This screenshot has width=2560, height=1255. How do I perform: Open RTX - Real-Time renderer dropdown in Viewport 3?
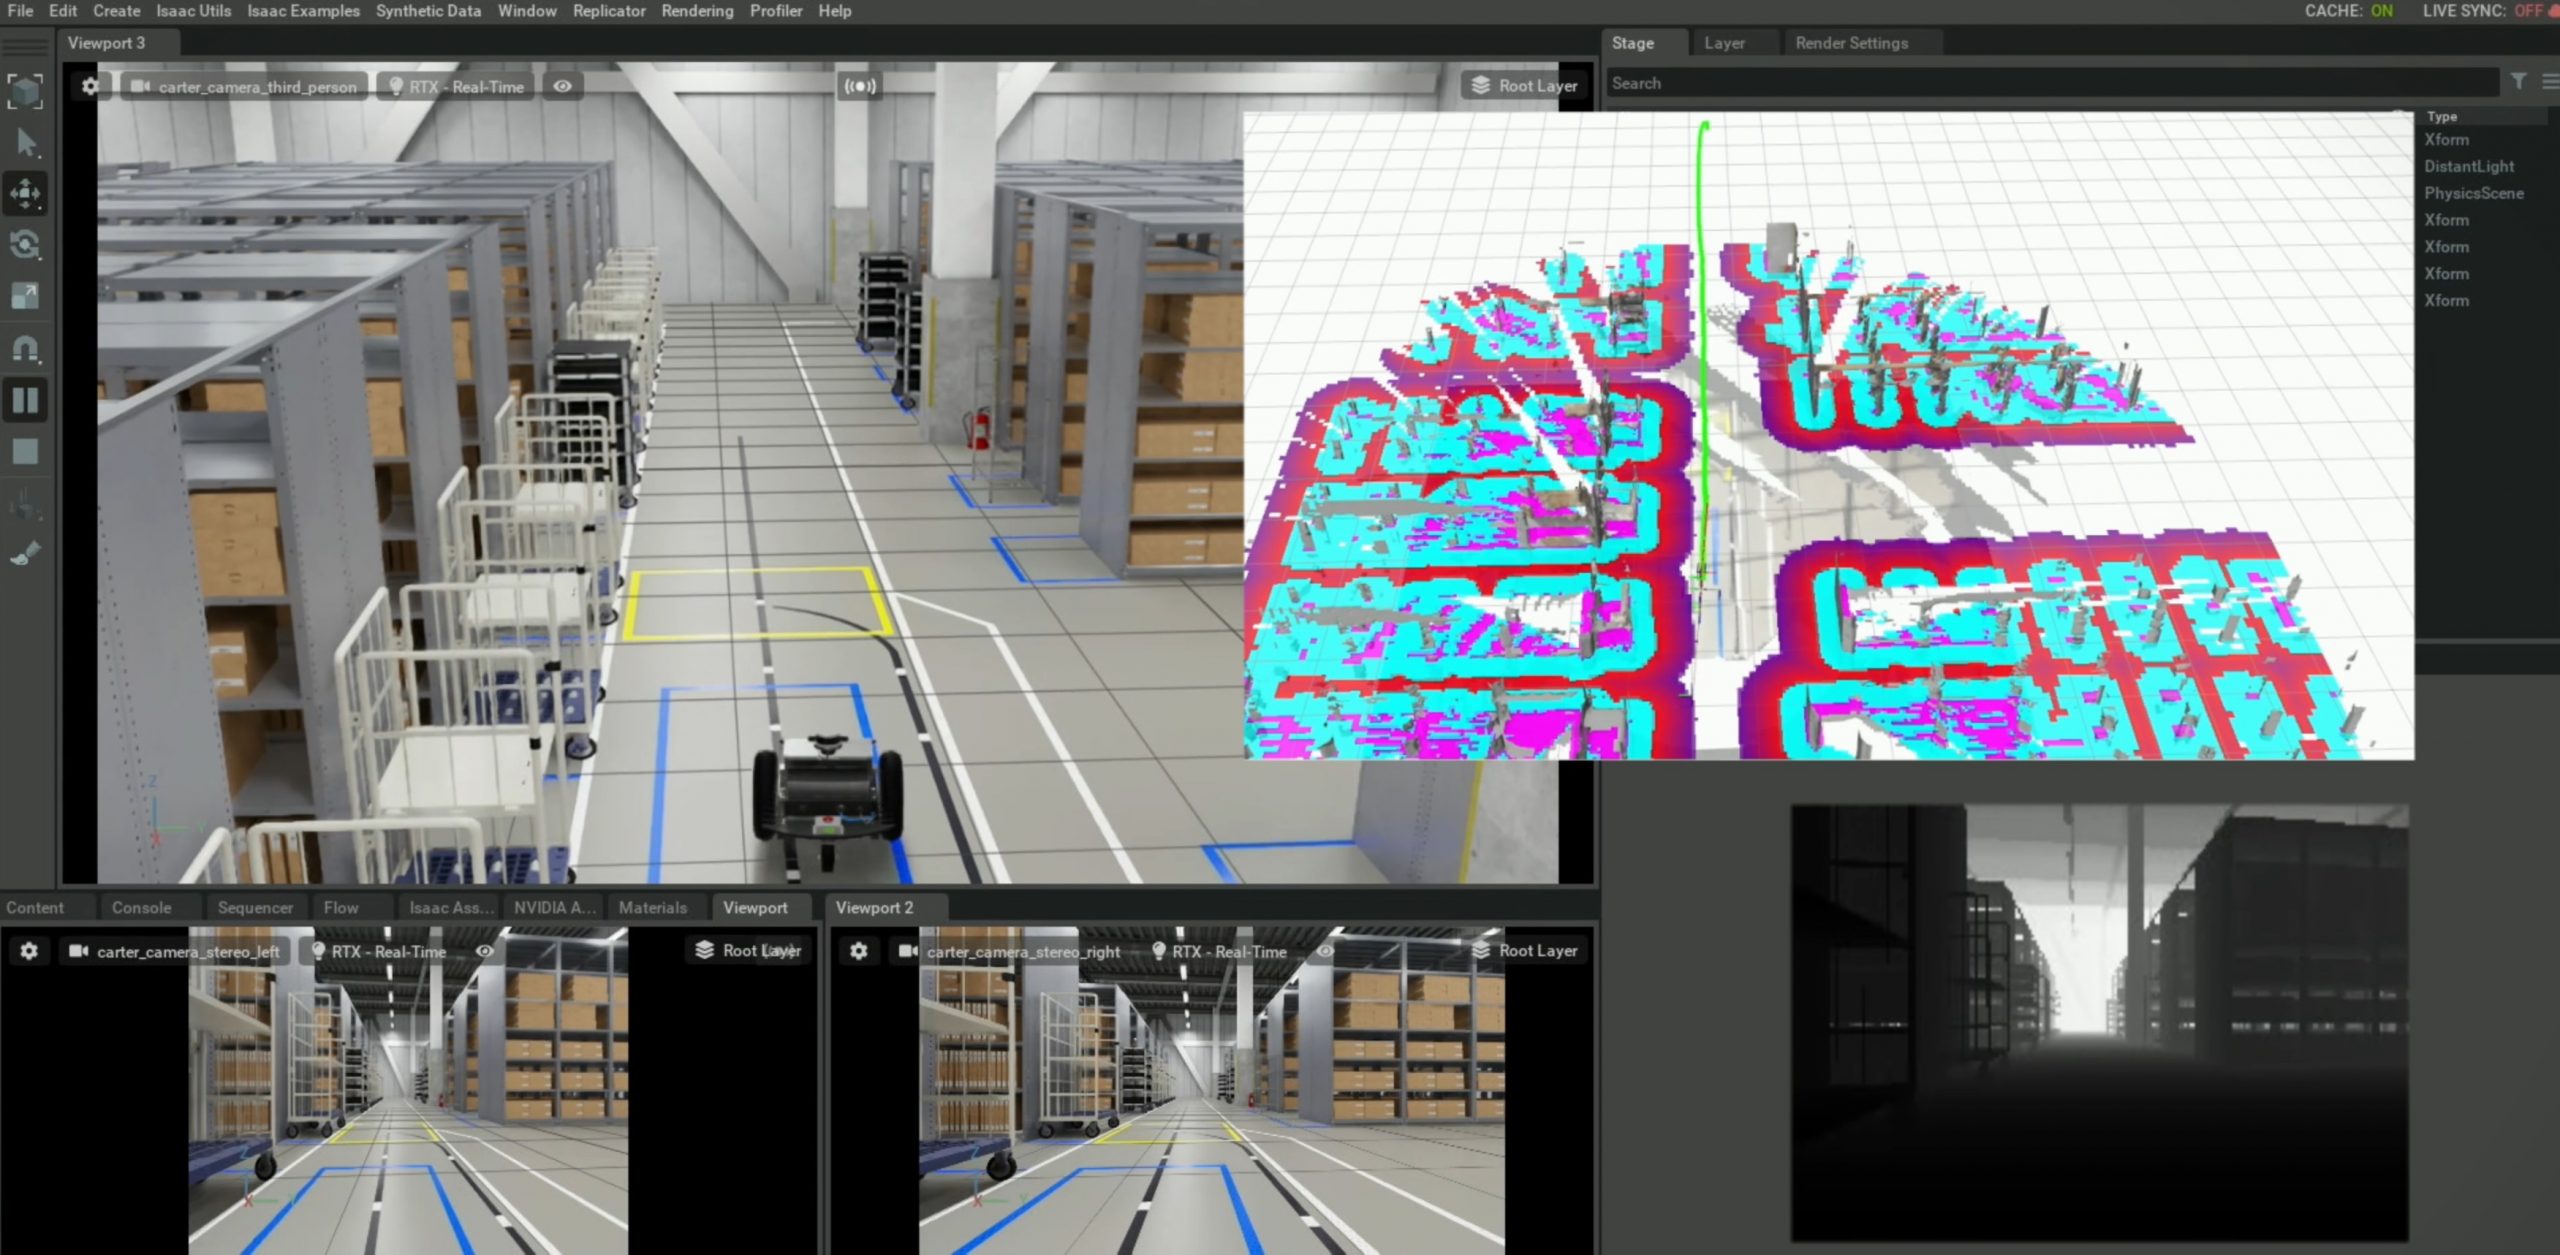(x=456, y=87)
